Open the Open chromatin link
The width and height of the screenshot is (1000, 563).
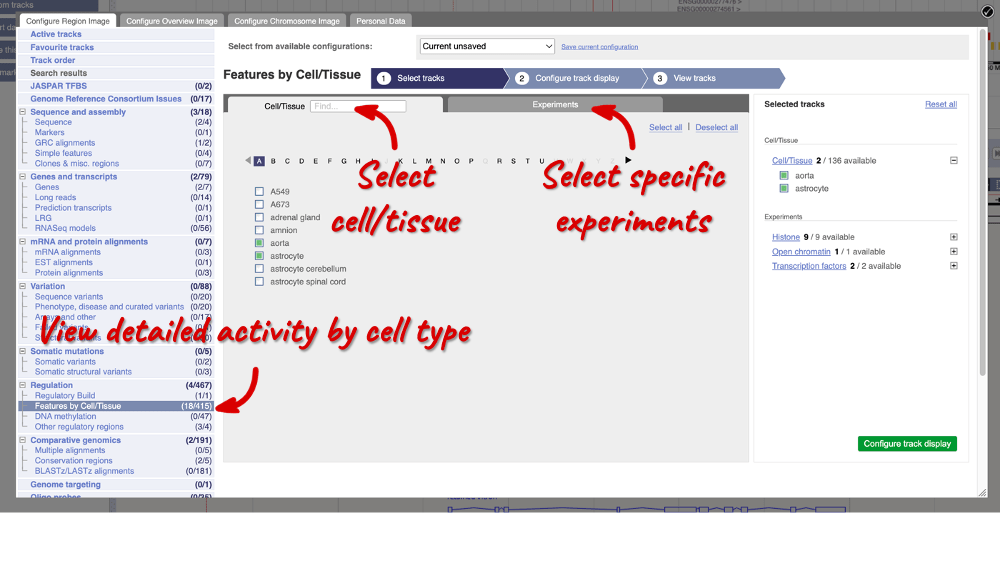click(801, 252)
